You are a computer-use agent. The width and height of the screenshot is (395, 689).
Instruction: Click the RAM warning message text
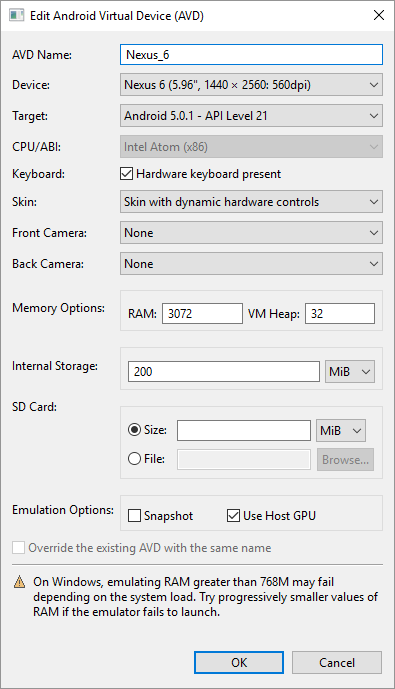205,597
